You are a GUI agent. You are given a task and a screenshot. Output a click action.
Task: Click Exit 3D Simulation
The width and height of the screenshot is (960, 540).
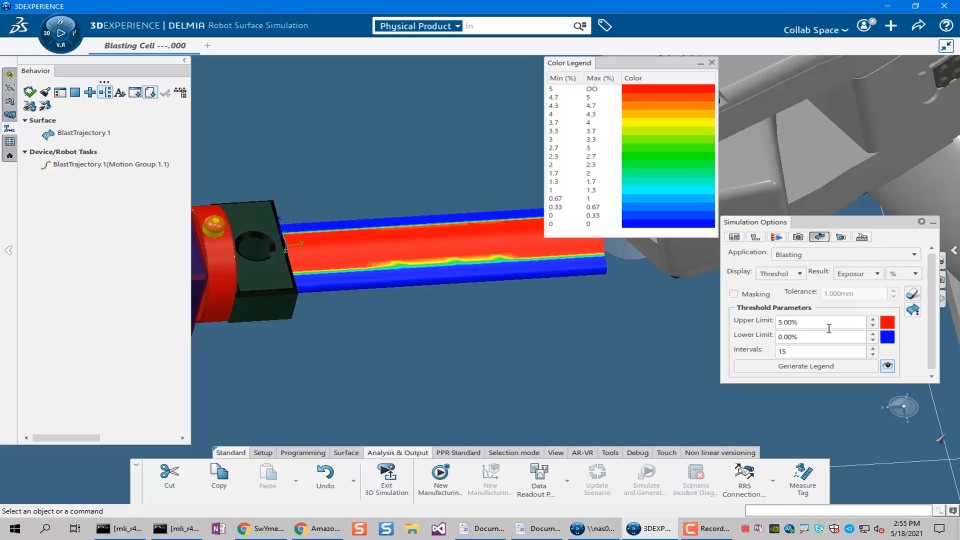(x=386, y=479)
